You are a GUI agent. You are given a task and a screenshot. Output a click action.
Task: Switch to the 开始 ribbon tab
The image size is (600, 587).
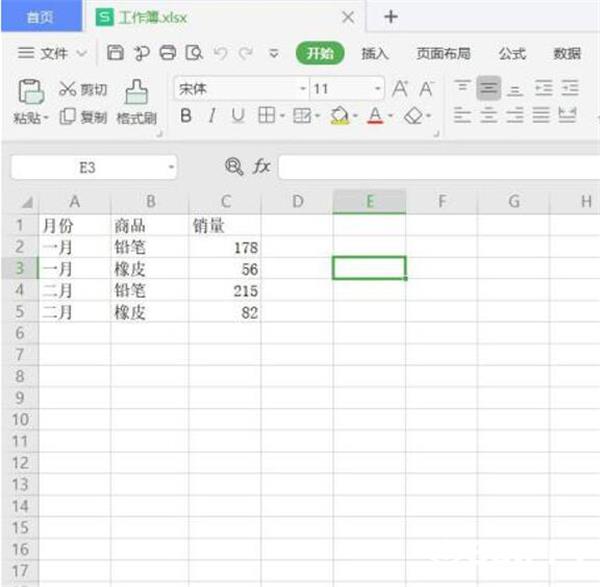(x=320, y=53)
